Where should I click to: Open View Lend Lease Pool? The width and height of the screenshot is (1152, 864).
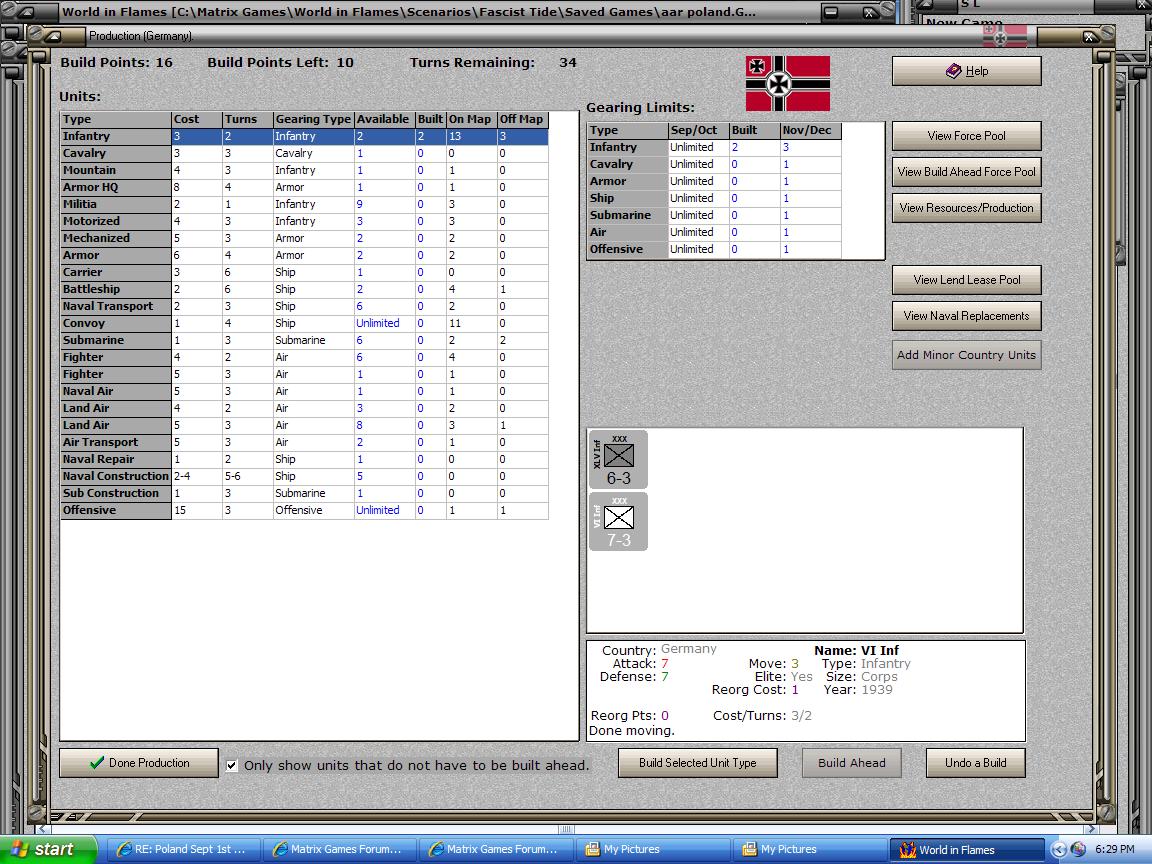[966, 280]
